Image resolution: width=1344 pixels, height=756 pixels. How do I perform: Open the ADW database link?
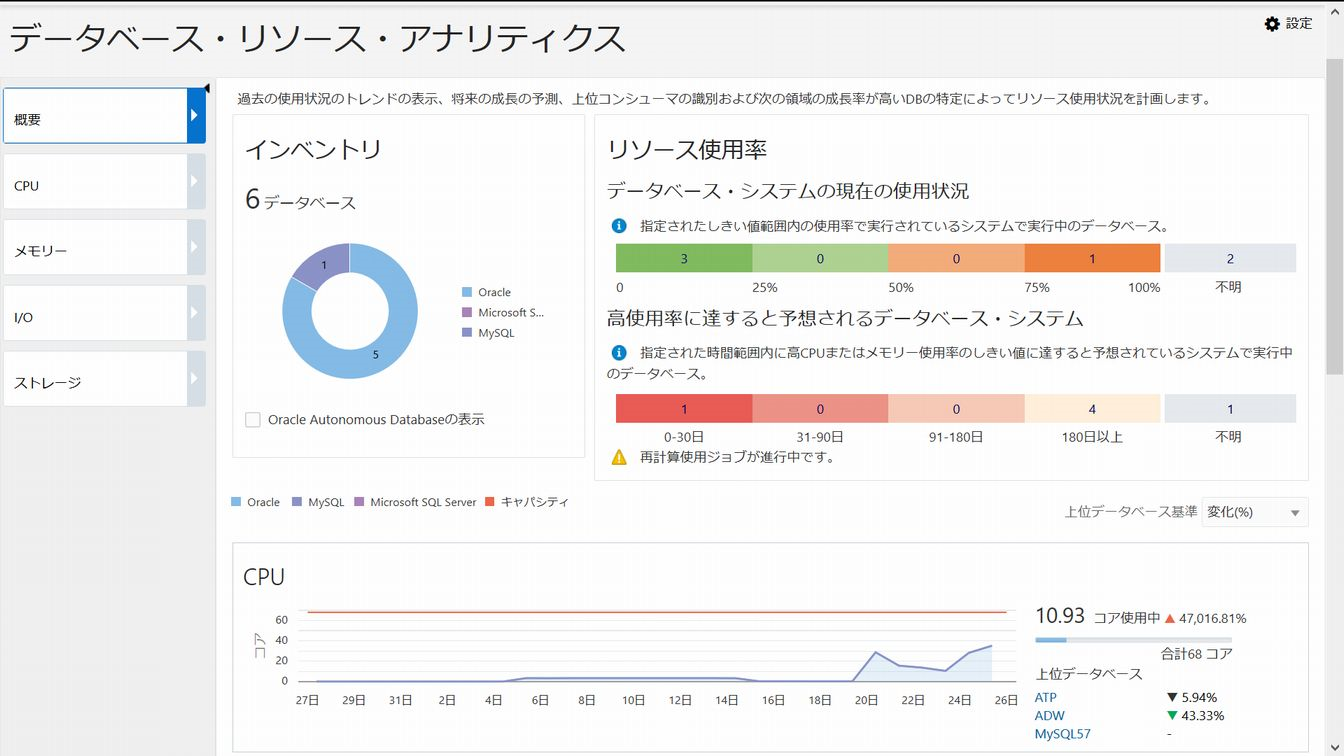point(1049,716)
